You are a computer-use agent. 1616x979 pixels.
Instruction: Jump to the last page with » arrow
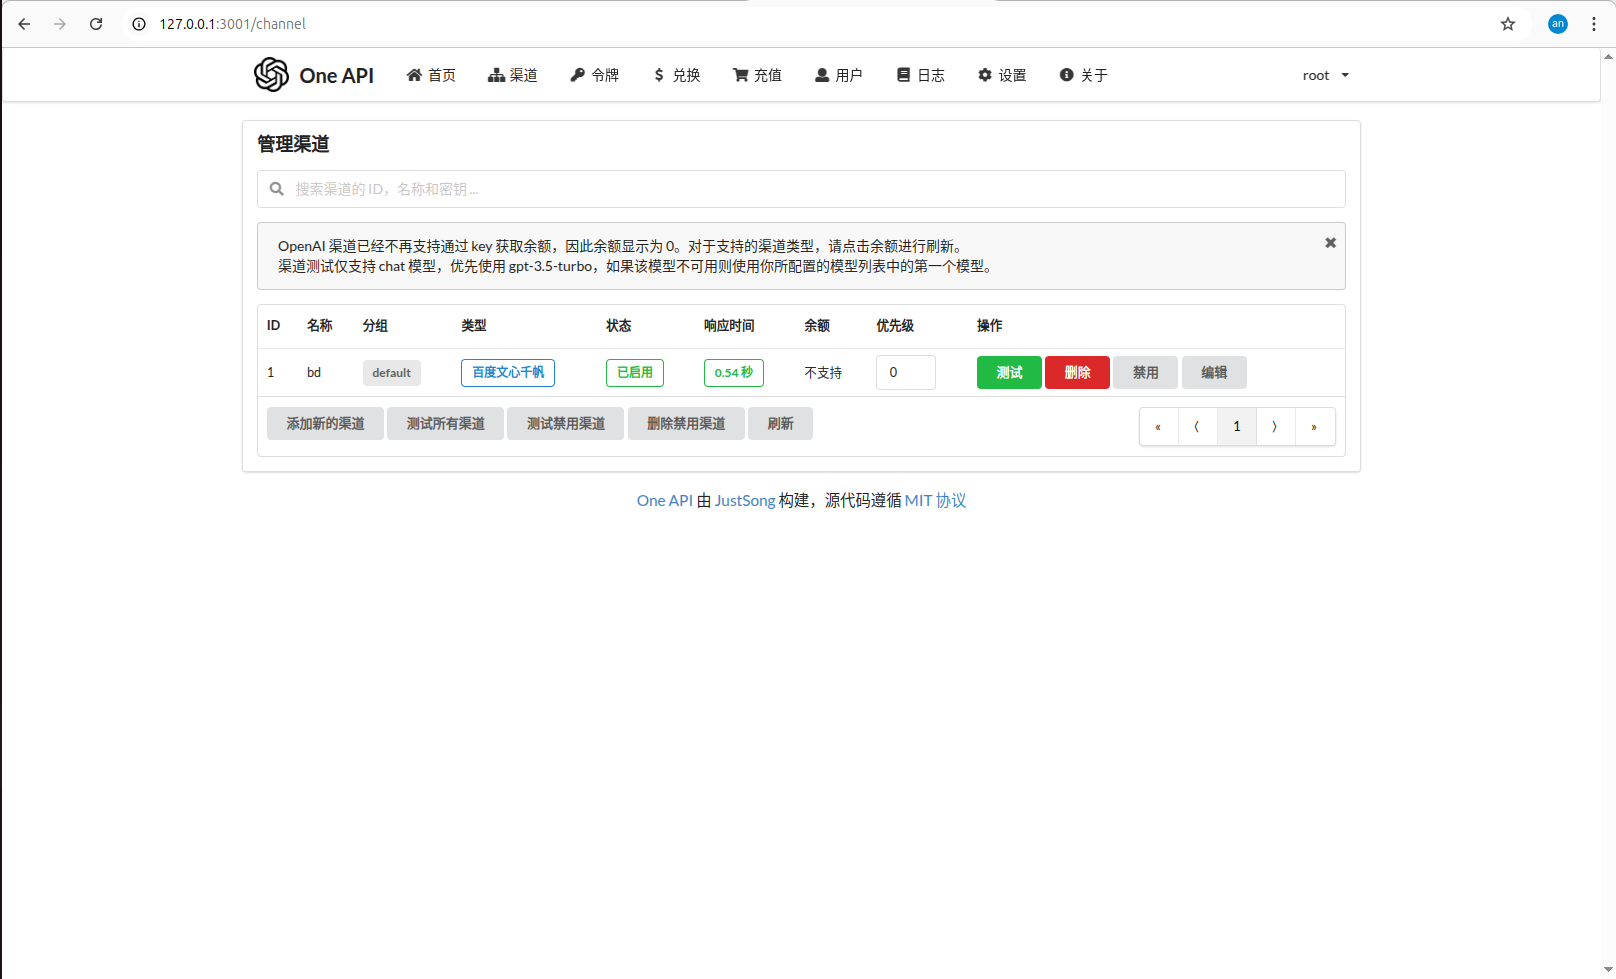pos(1314,427)
